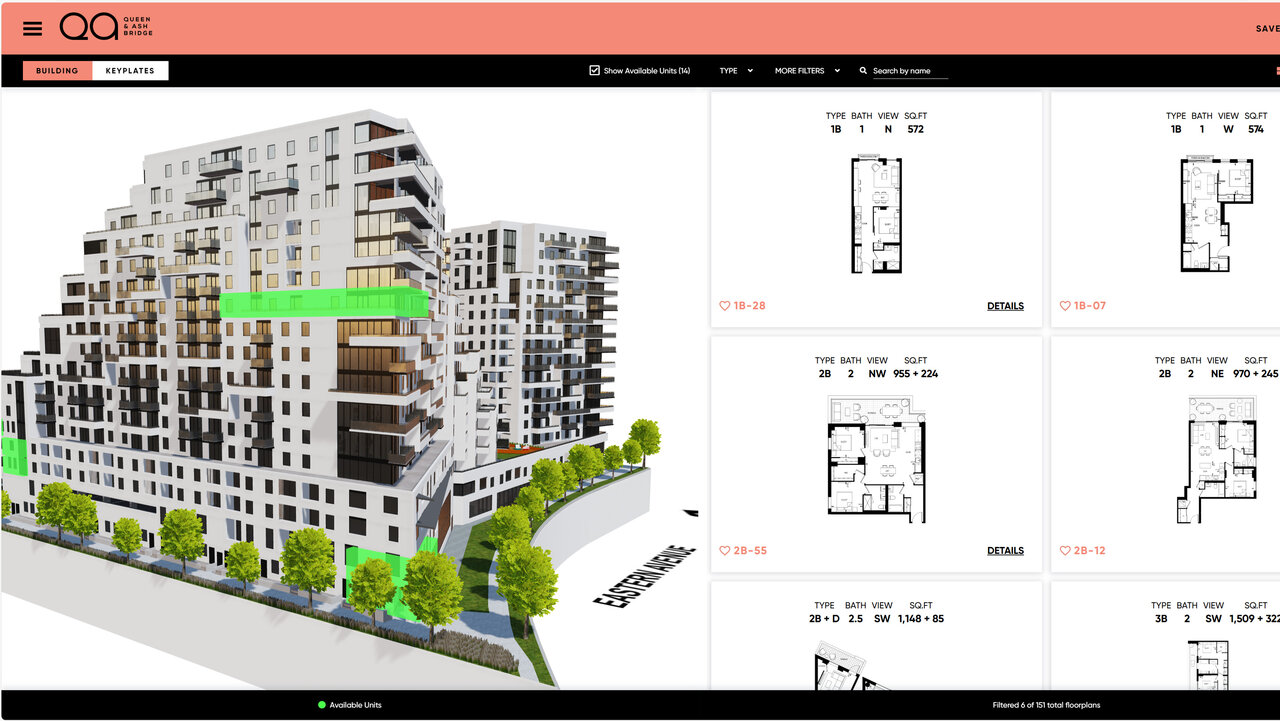Click the 2B-12 plan name label
Viewport: 1280px width, 721px height.
(x=1090, y=551)
